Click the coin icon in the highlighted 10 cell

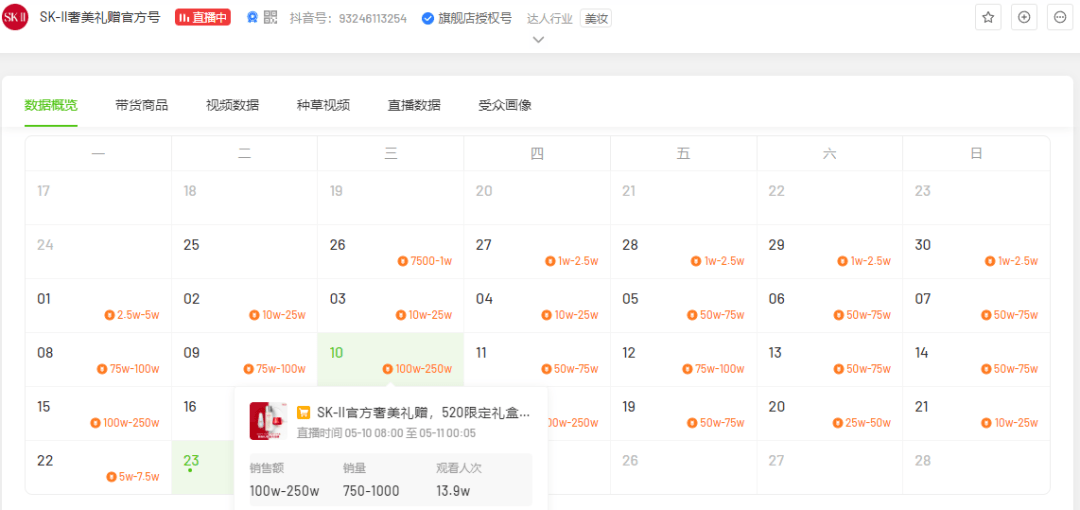pyautogui.click(x=387, y=369)
